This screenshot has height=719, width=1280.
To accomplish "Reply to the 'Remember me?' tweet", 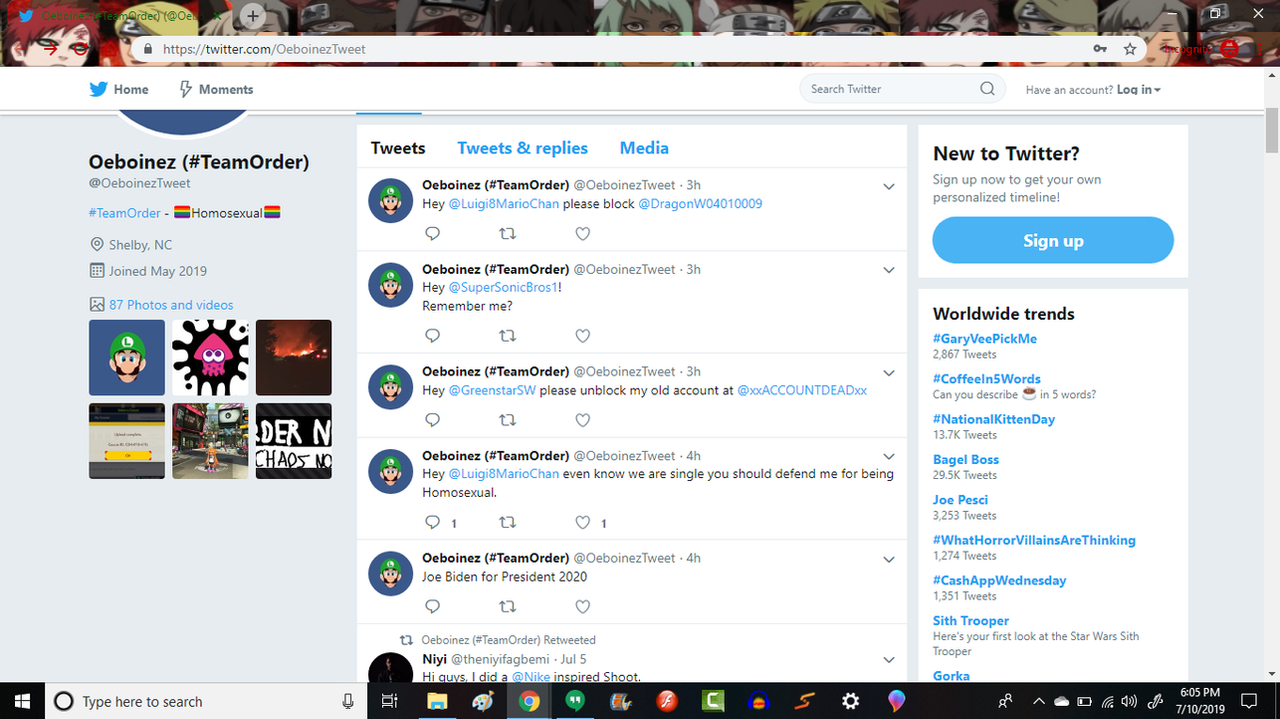I will point(433,336).
